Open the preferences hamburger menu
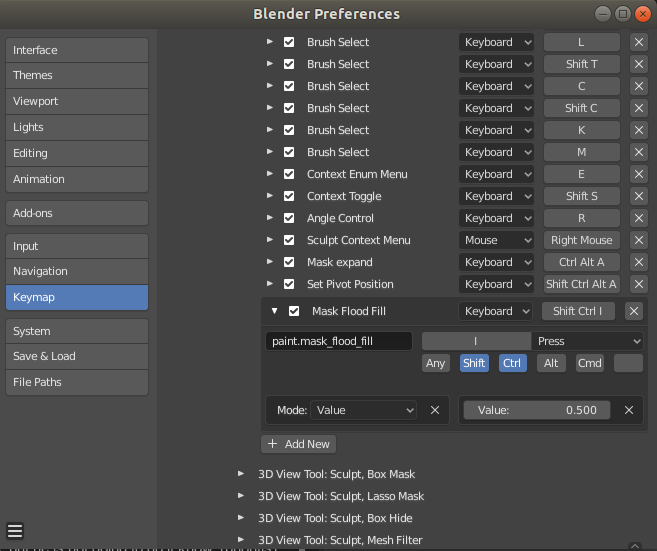The image size is (657, 551). [15, 531]
